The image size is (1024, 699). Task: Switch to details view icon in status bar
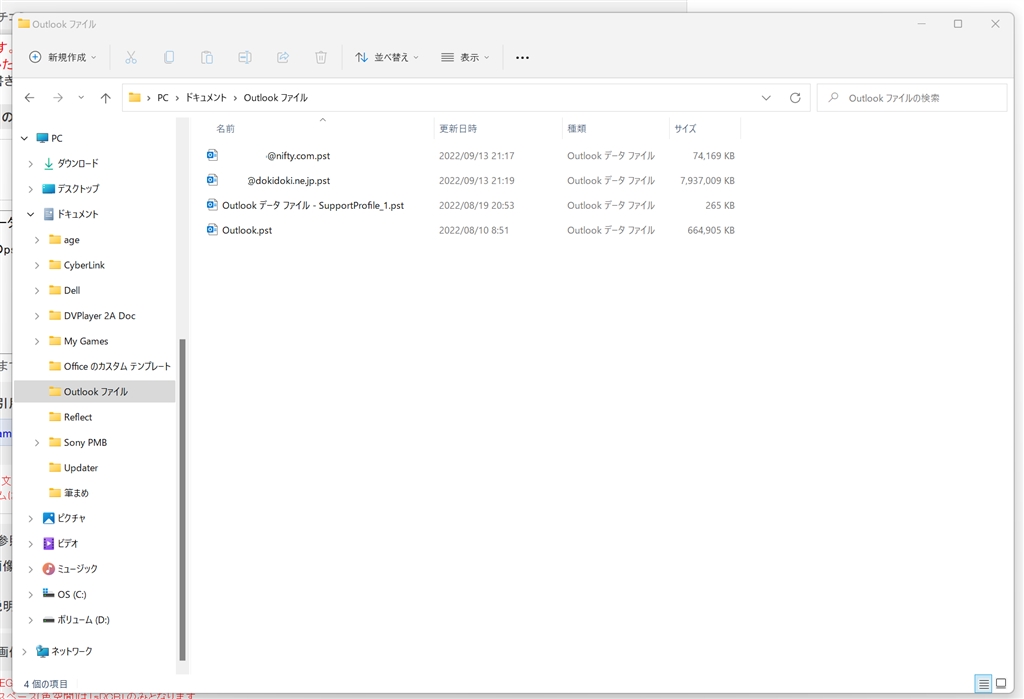(x=983, y=684)
